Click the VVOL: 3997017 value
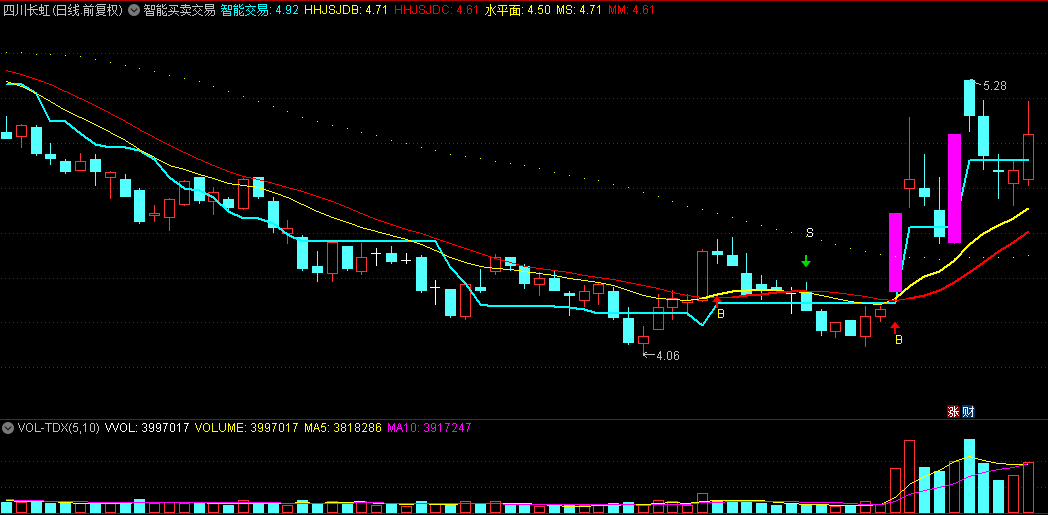Screen dimensions: 1048x515 point(146,427)
